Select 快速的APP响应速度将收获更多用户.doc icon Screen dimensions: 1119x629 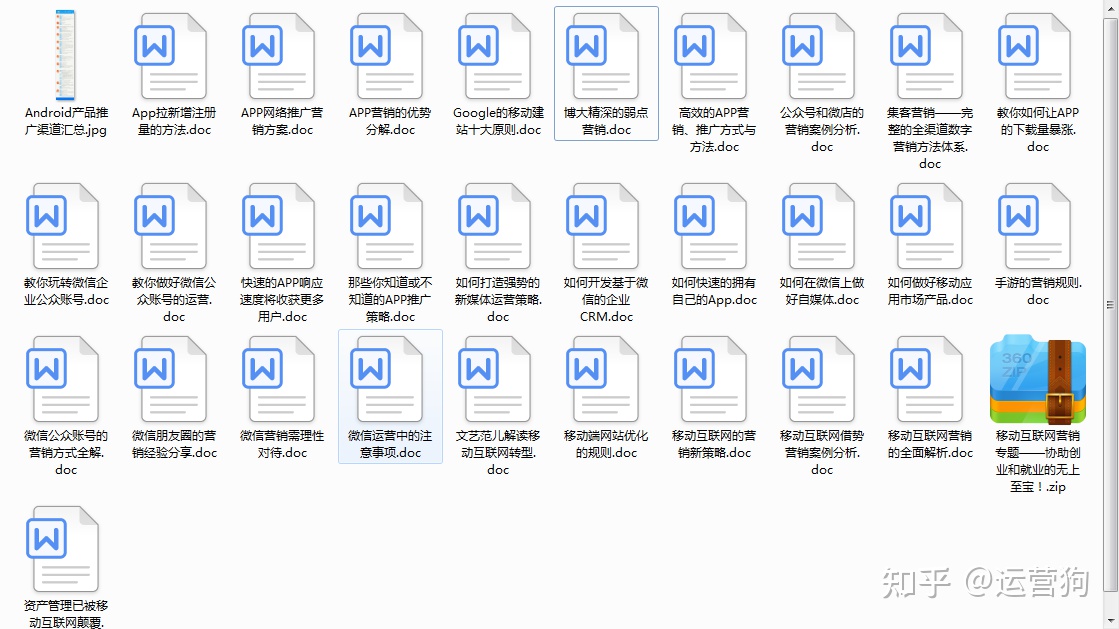click(x=278, y=226)
